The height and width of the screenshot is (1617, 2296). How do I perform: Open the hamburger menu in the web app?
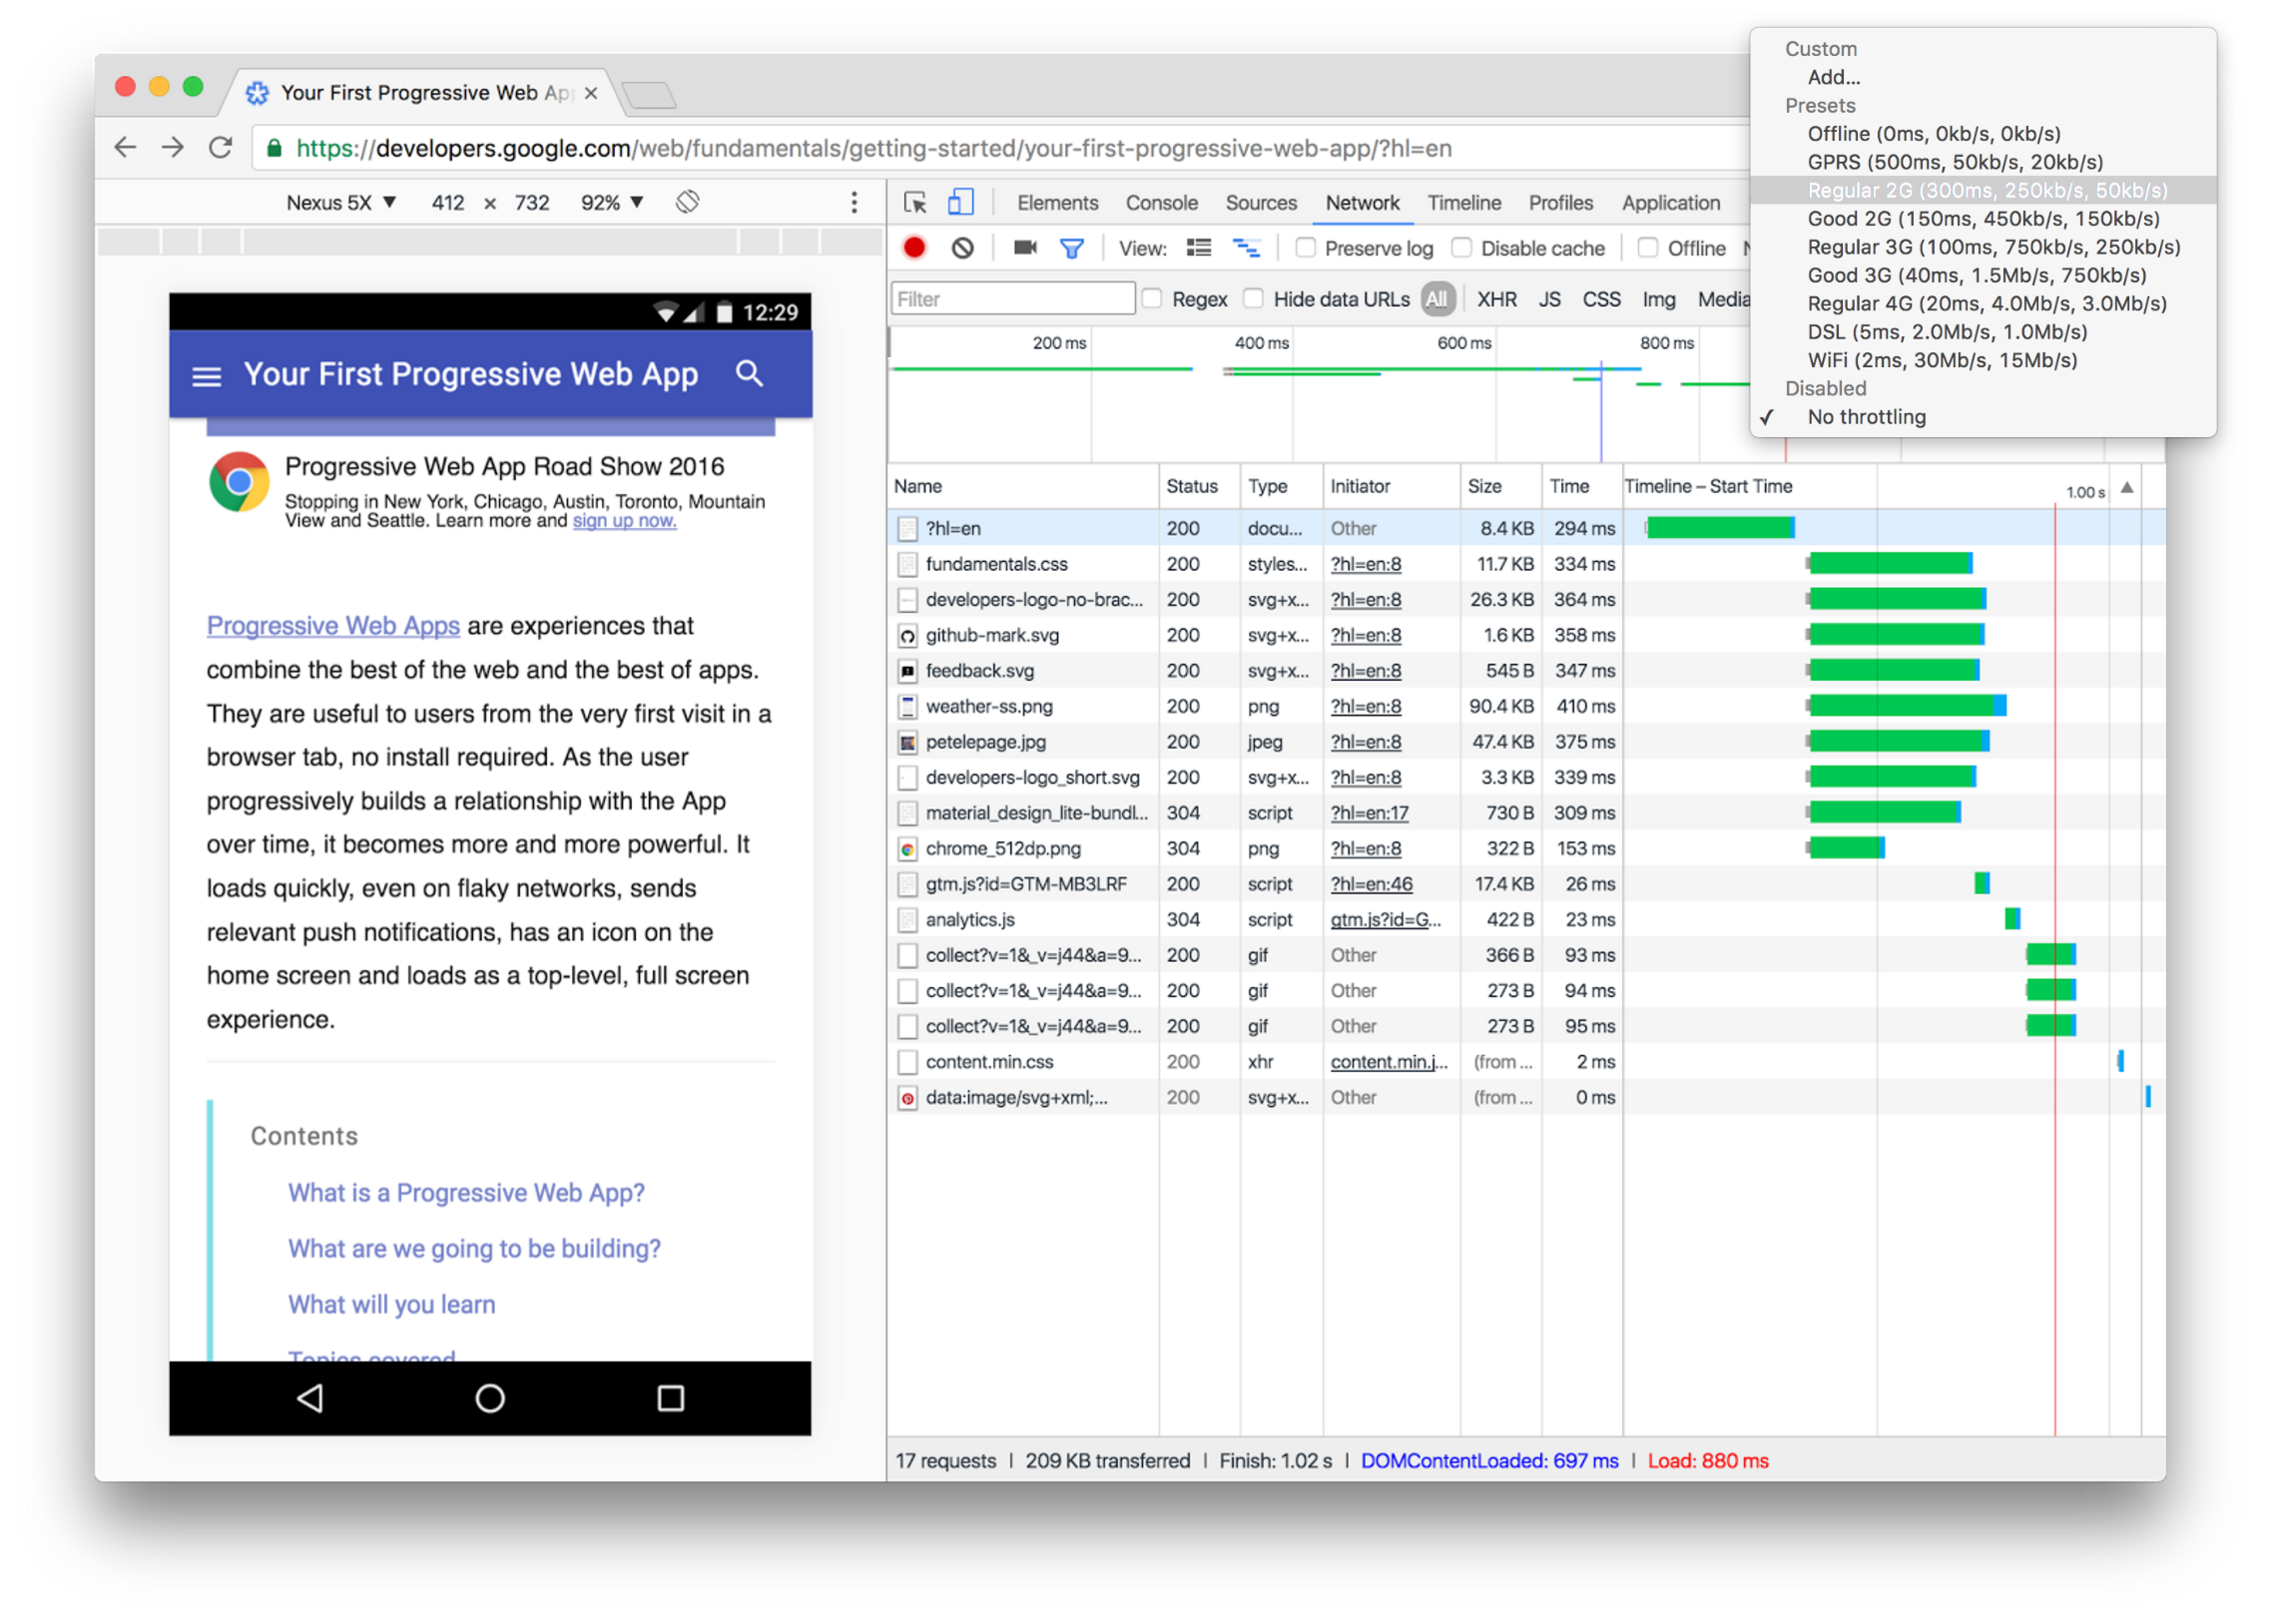pyautogui.click(x=207, y=376)
